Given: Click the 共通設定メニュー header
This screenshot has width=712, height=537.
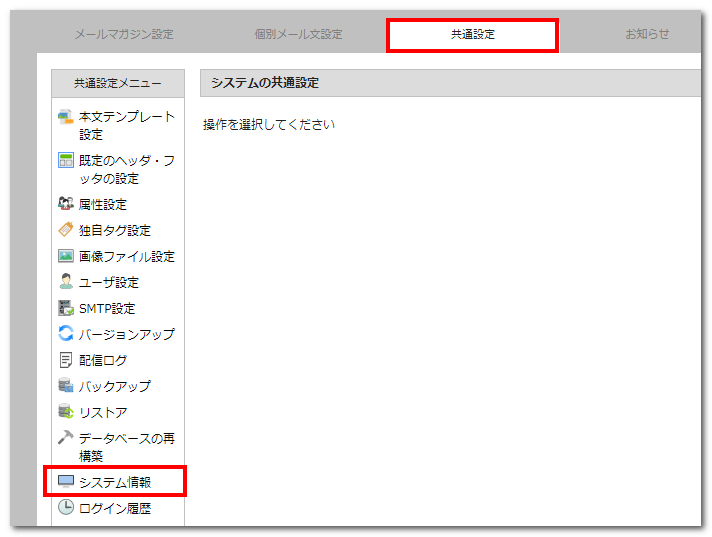Looking at the screenshot, I should pos(118,84).
